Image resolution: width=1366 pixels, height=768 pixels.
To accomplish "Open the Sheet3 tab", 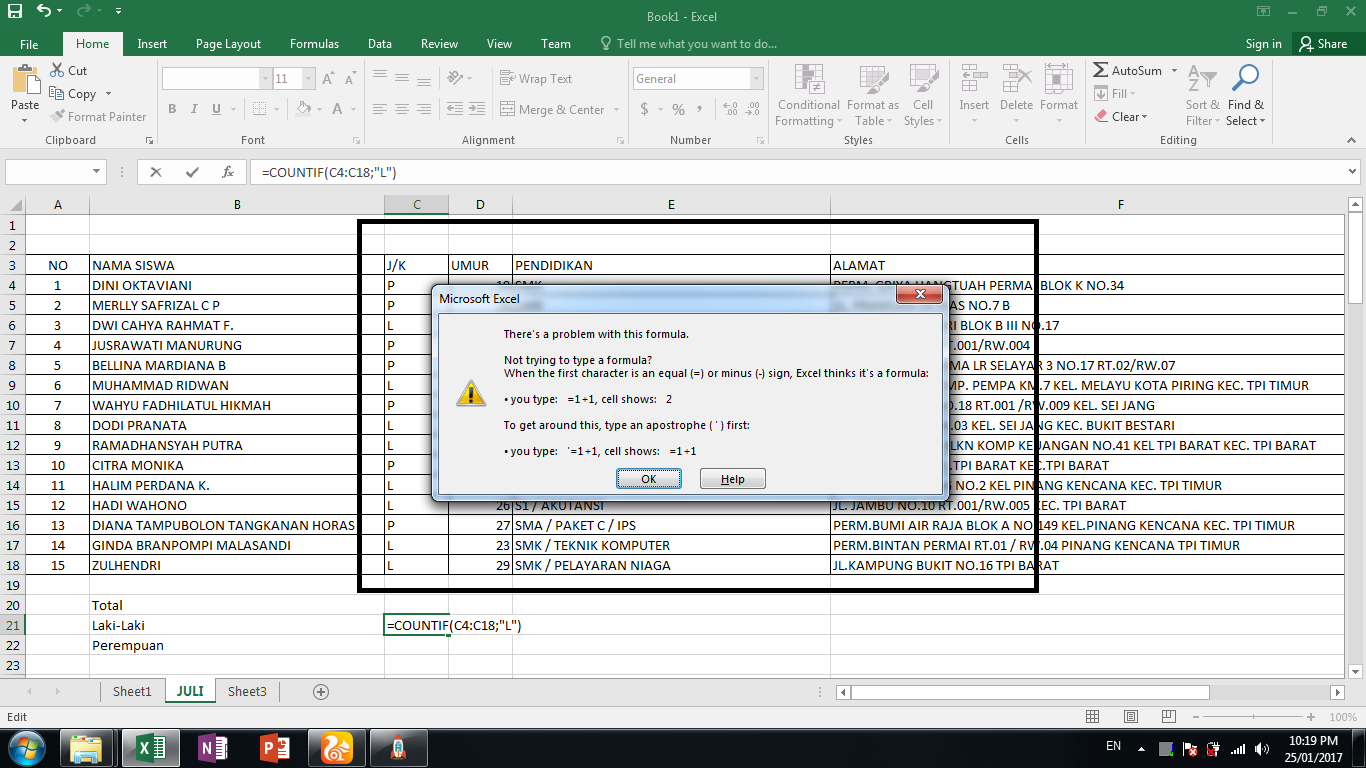I will pos(247,691).
